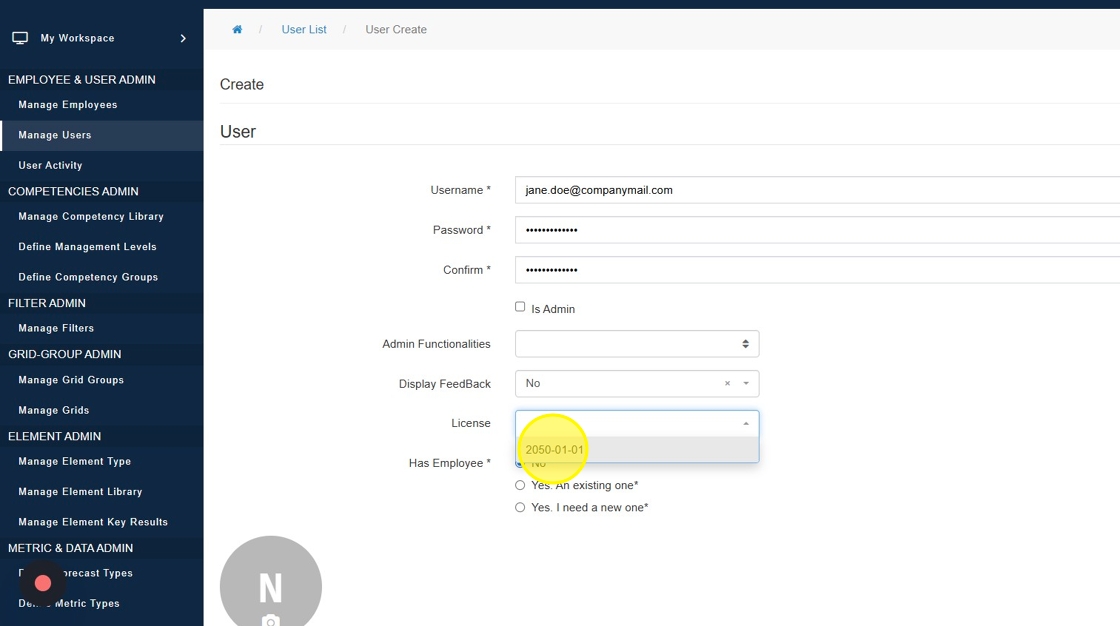Click the red record button
Viewport: 1120px width, 626px height.
click(43, 583)
